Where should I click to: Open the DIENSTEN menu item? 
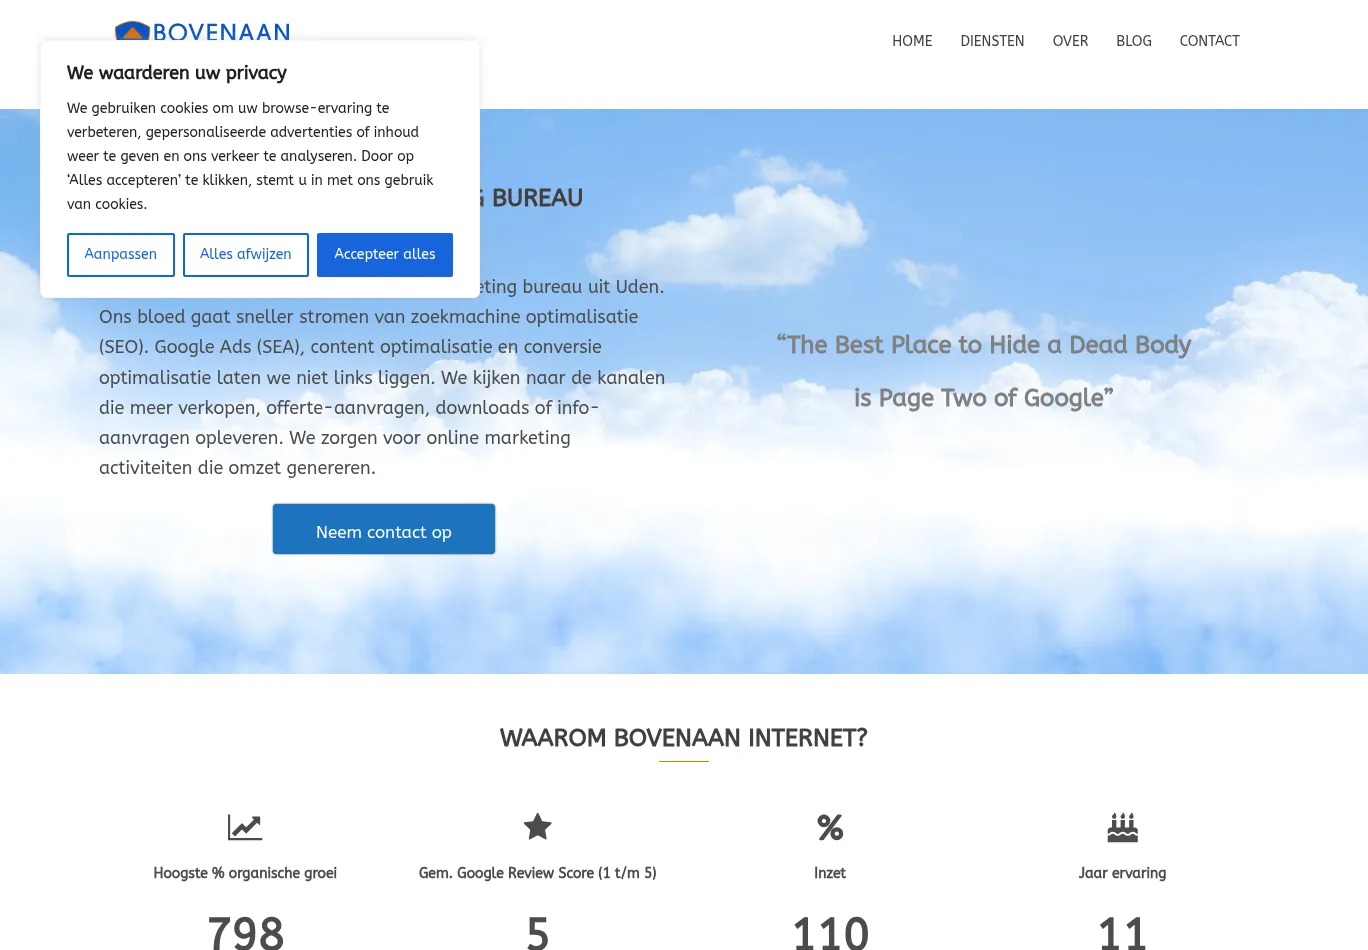(992, 41)
